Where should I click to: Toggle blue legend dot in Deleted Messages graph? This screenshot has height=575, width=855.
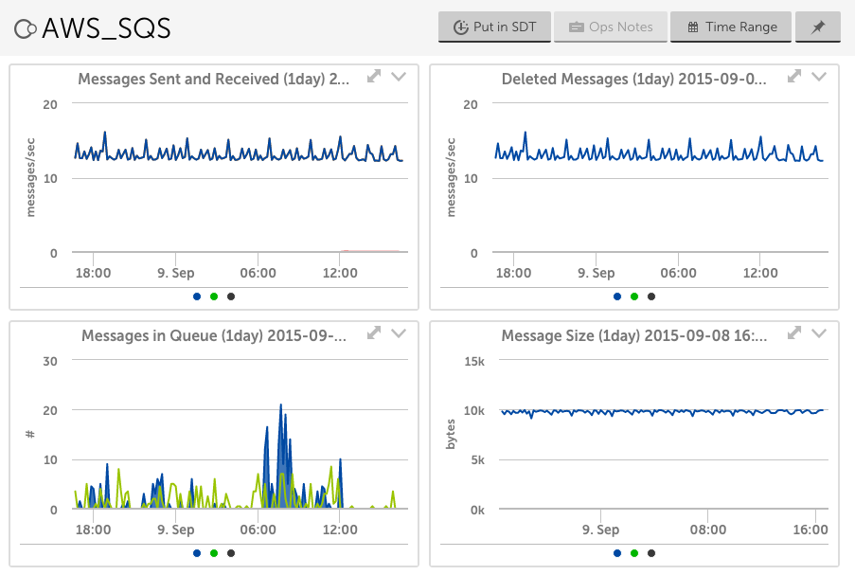tap(617, 296)
